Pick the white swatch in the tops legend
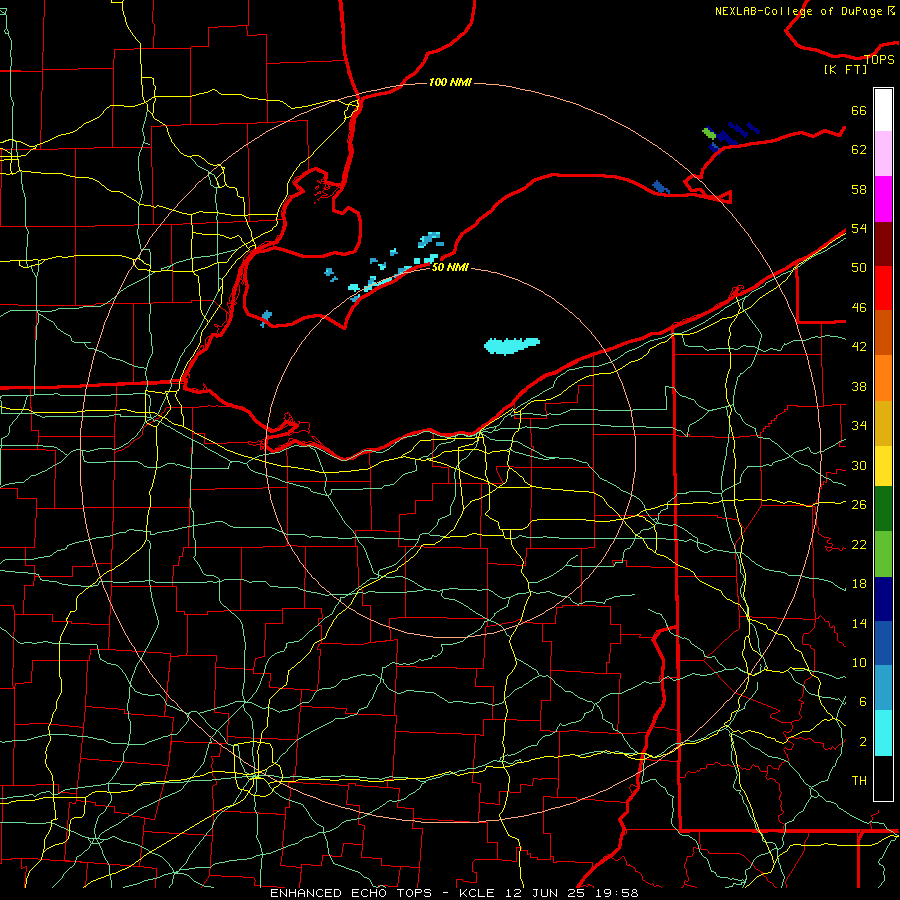 tap(883, 110)
